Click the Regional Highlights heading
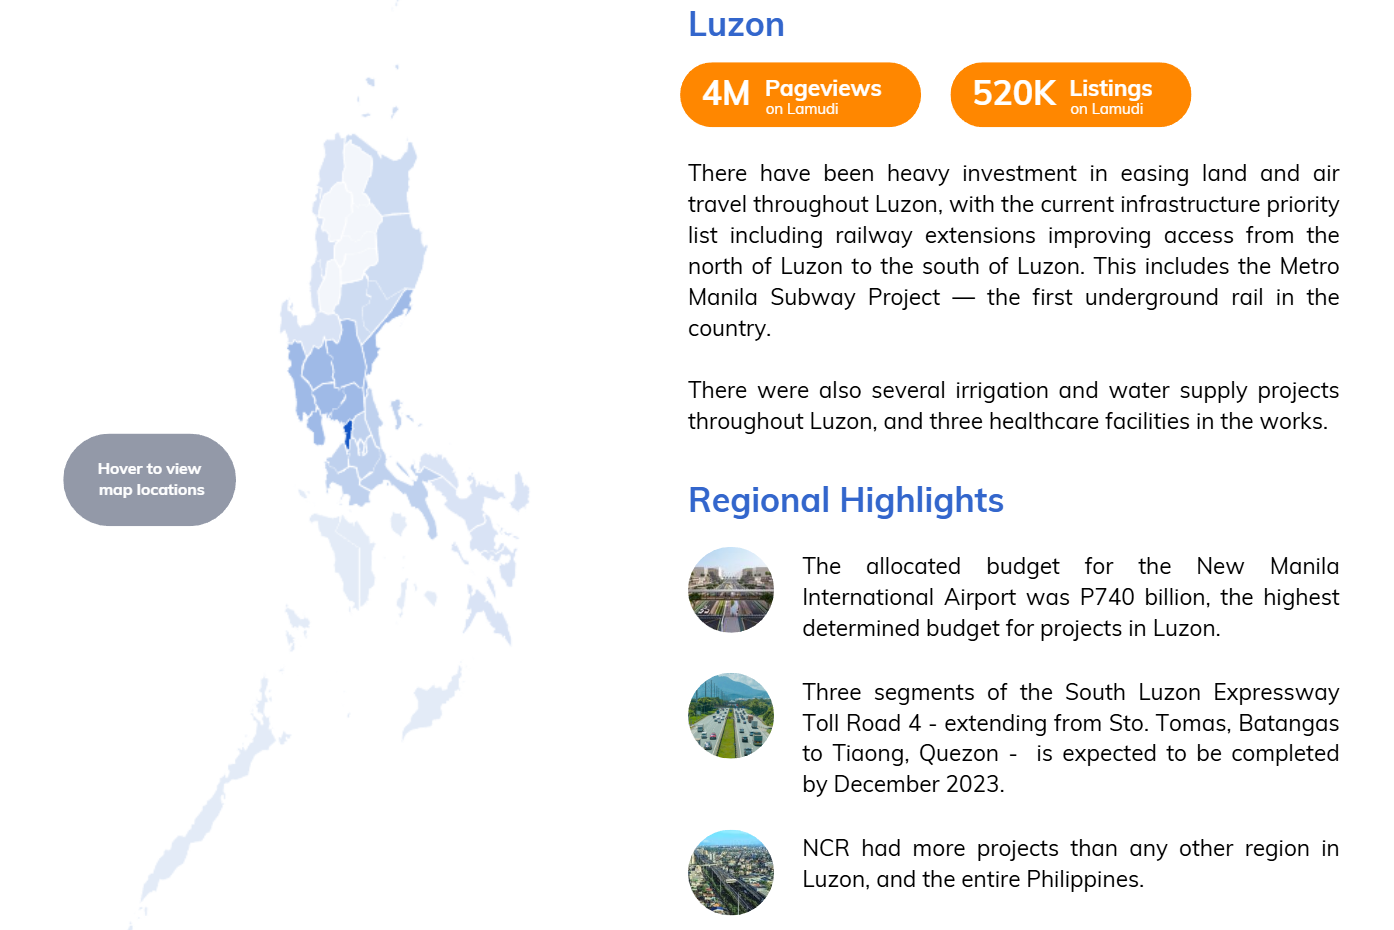The width and height of the screenshot is (1394, 930). [846, 500]
